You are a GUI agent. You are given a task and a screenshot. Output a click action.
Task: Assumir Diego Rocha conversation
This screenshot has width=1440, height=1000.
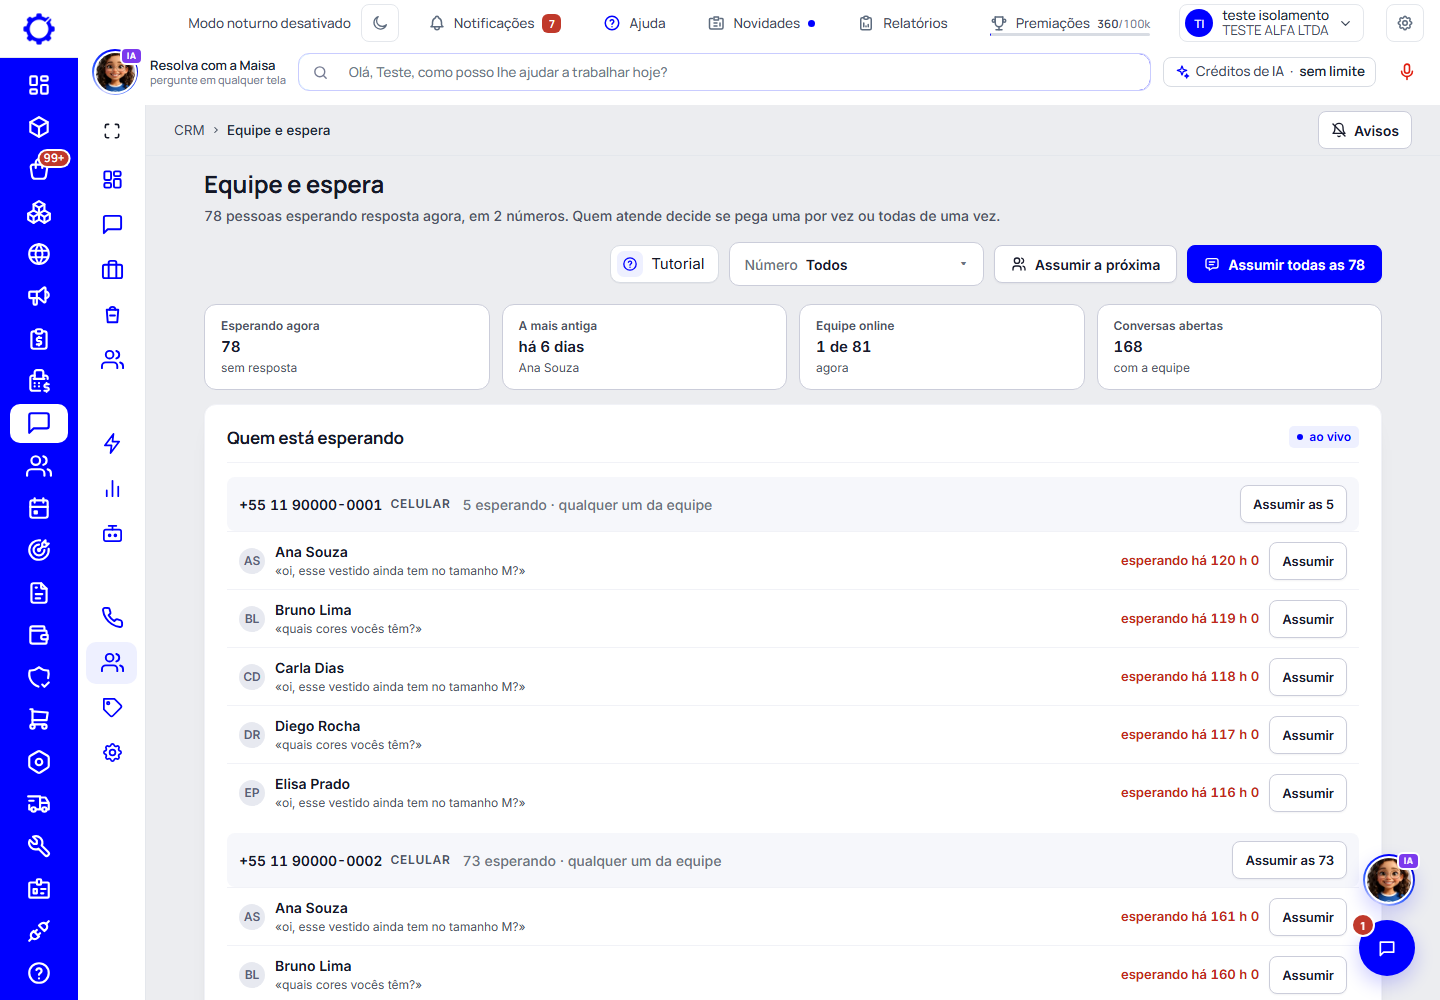(x=1308, y=735)
